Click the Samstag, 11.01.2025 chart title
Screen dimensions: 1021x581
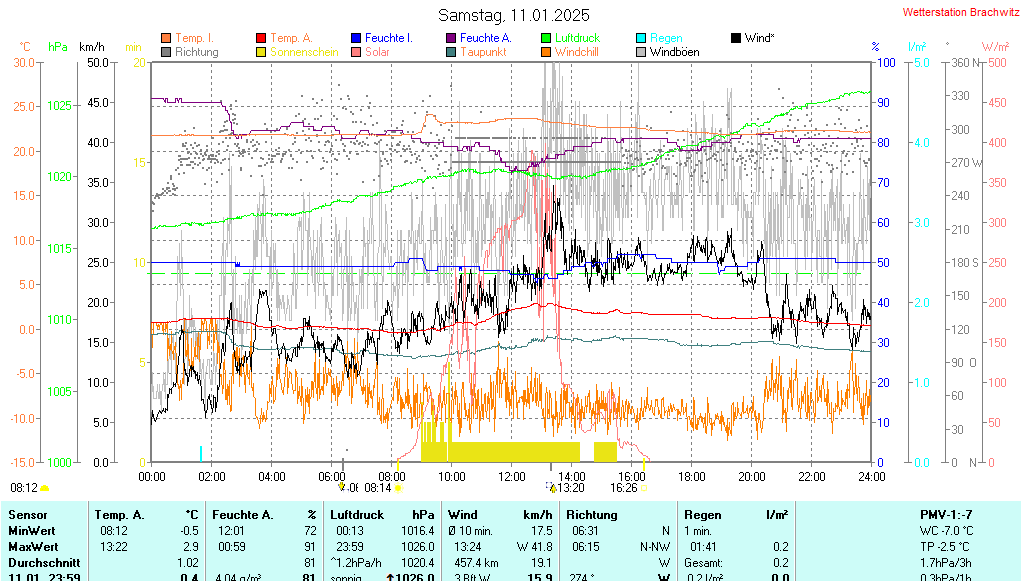coord(514,15)
